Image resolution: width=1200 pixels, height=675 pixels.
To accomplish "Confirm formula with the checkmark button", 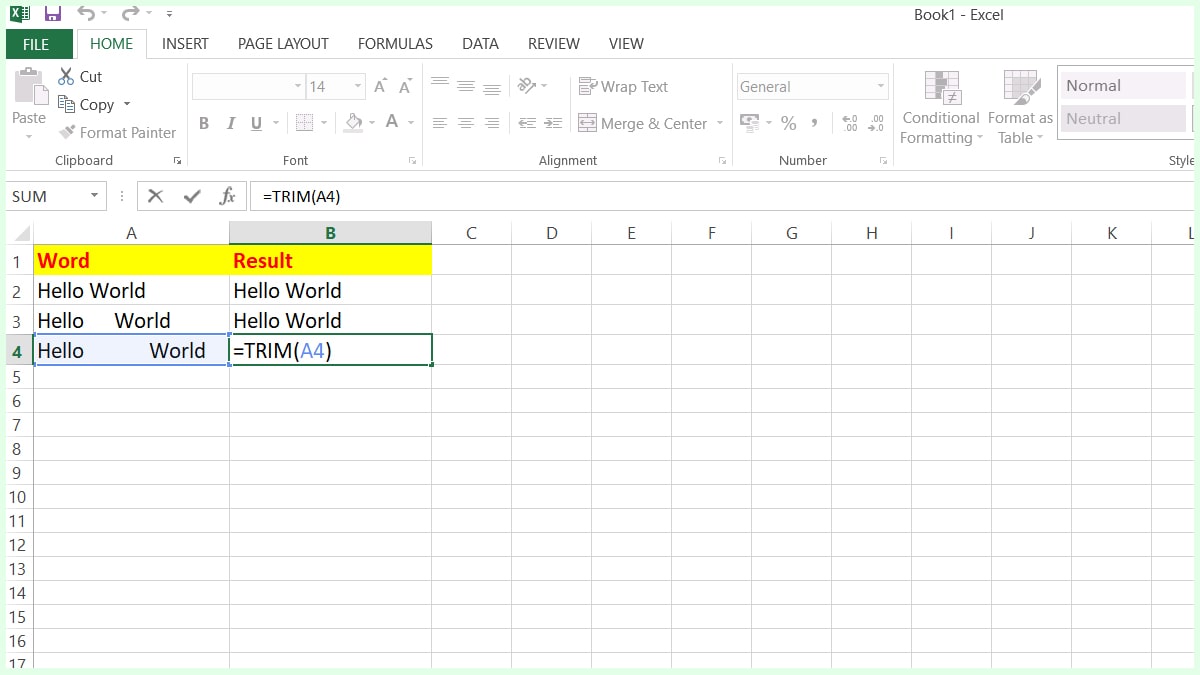I will coord(191,196).
